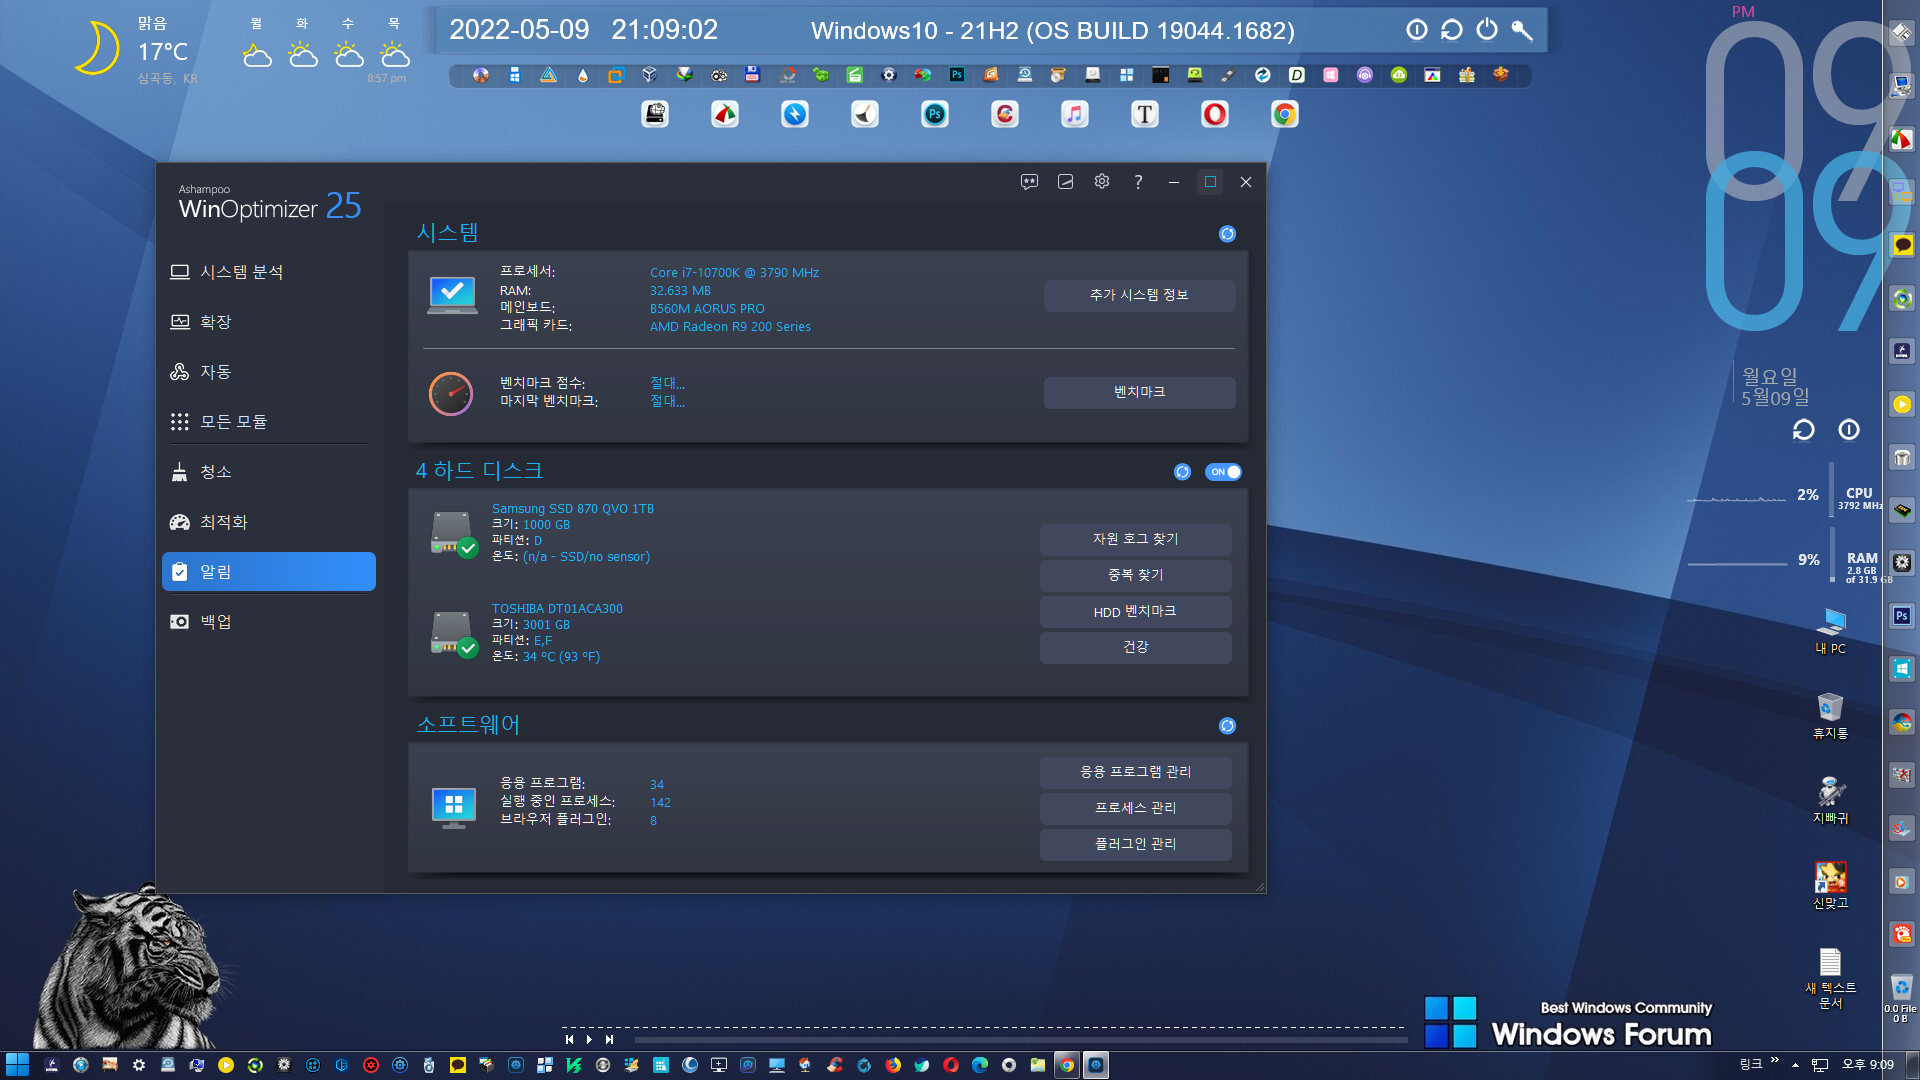Play media with the bottom play button

(589, 1040)
